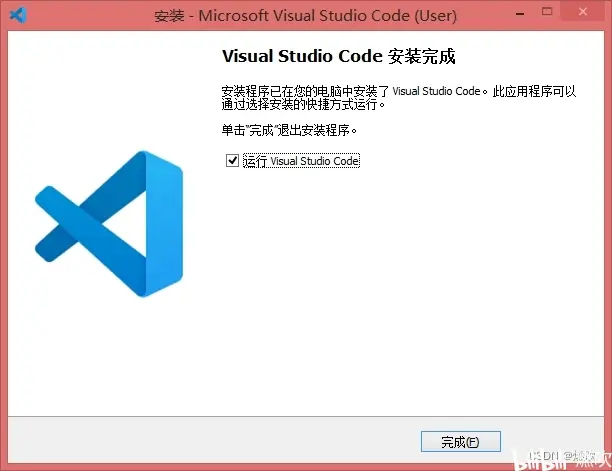Uncheck the 运行 Visual Studio Code checkbox
The height and width of the screenshot is (471, 612).
point(232,160)
